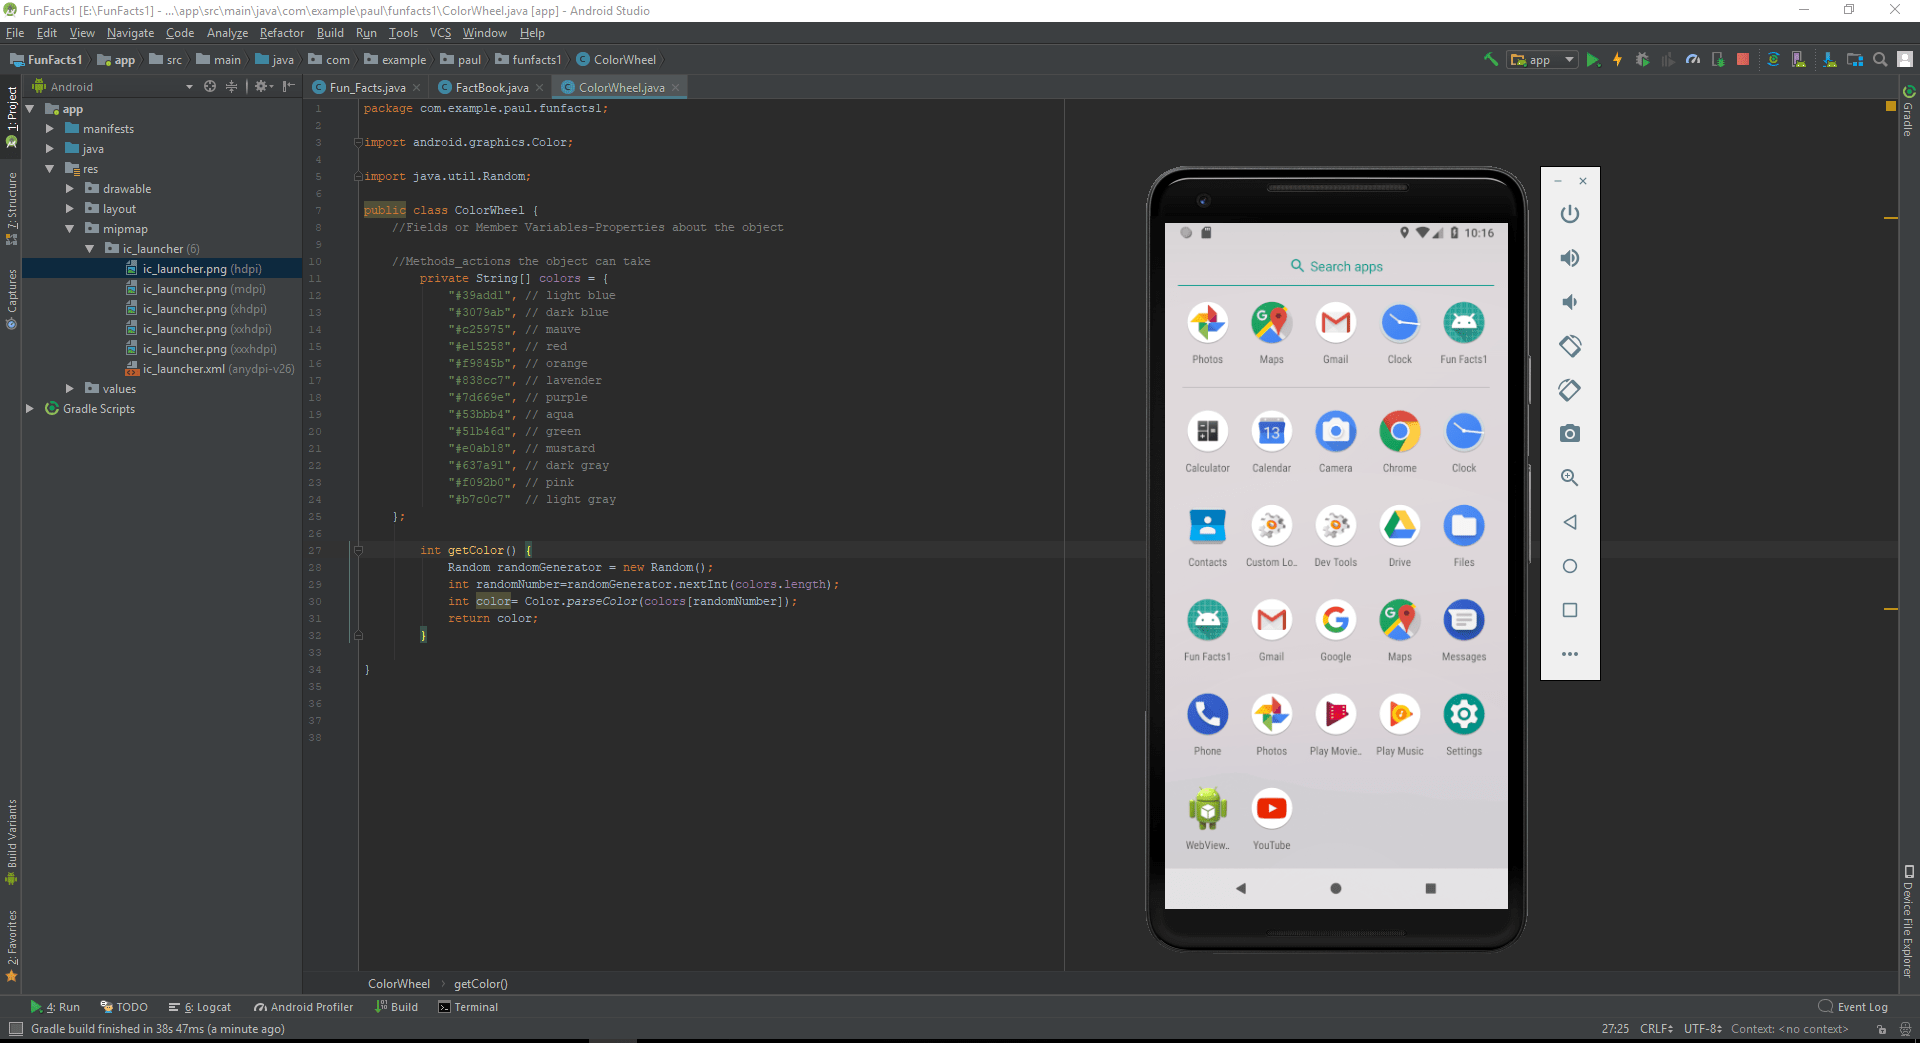Toggle the Device File Explorer window
Screen dimensions: 1920x1043
pos(1908,921)
